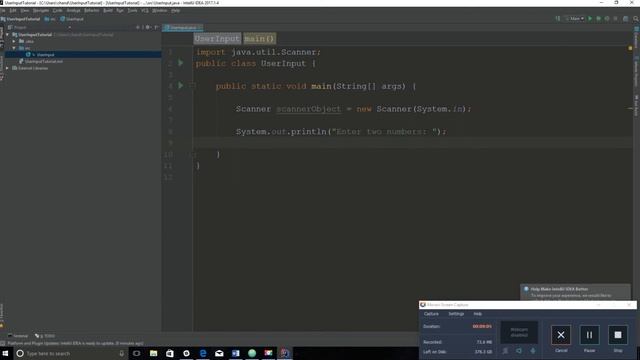Pause the Movavi screen recording
Viewport: 640px width, 360px height.
click(589, 335)
